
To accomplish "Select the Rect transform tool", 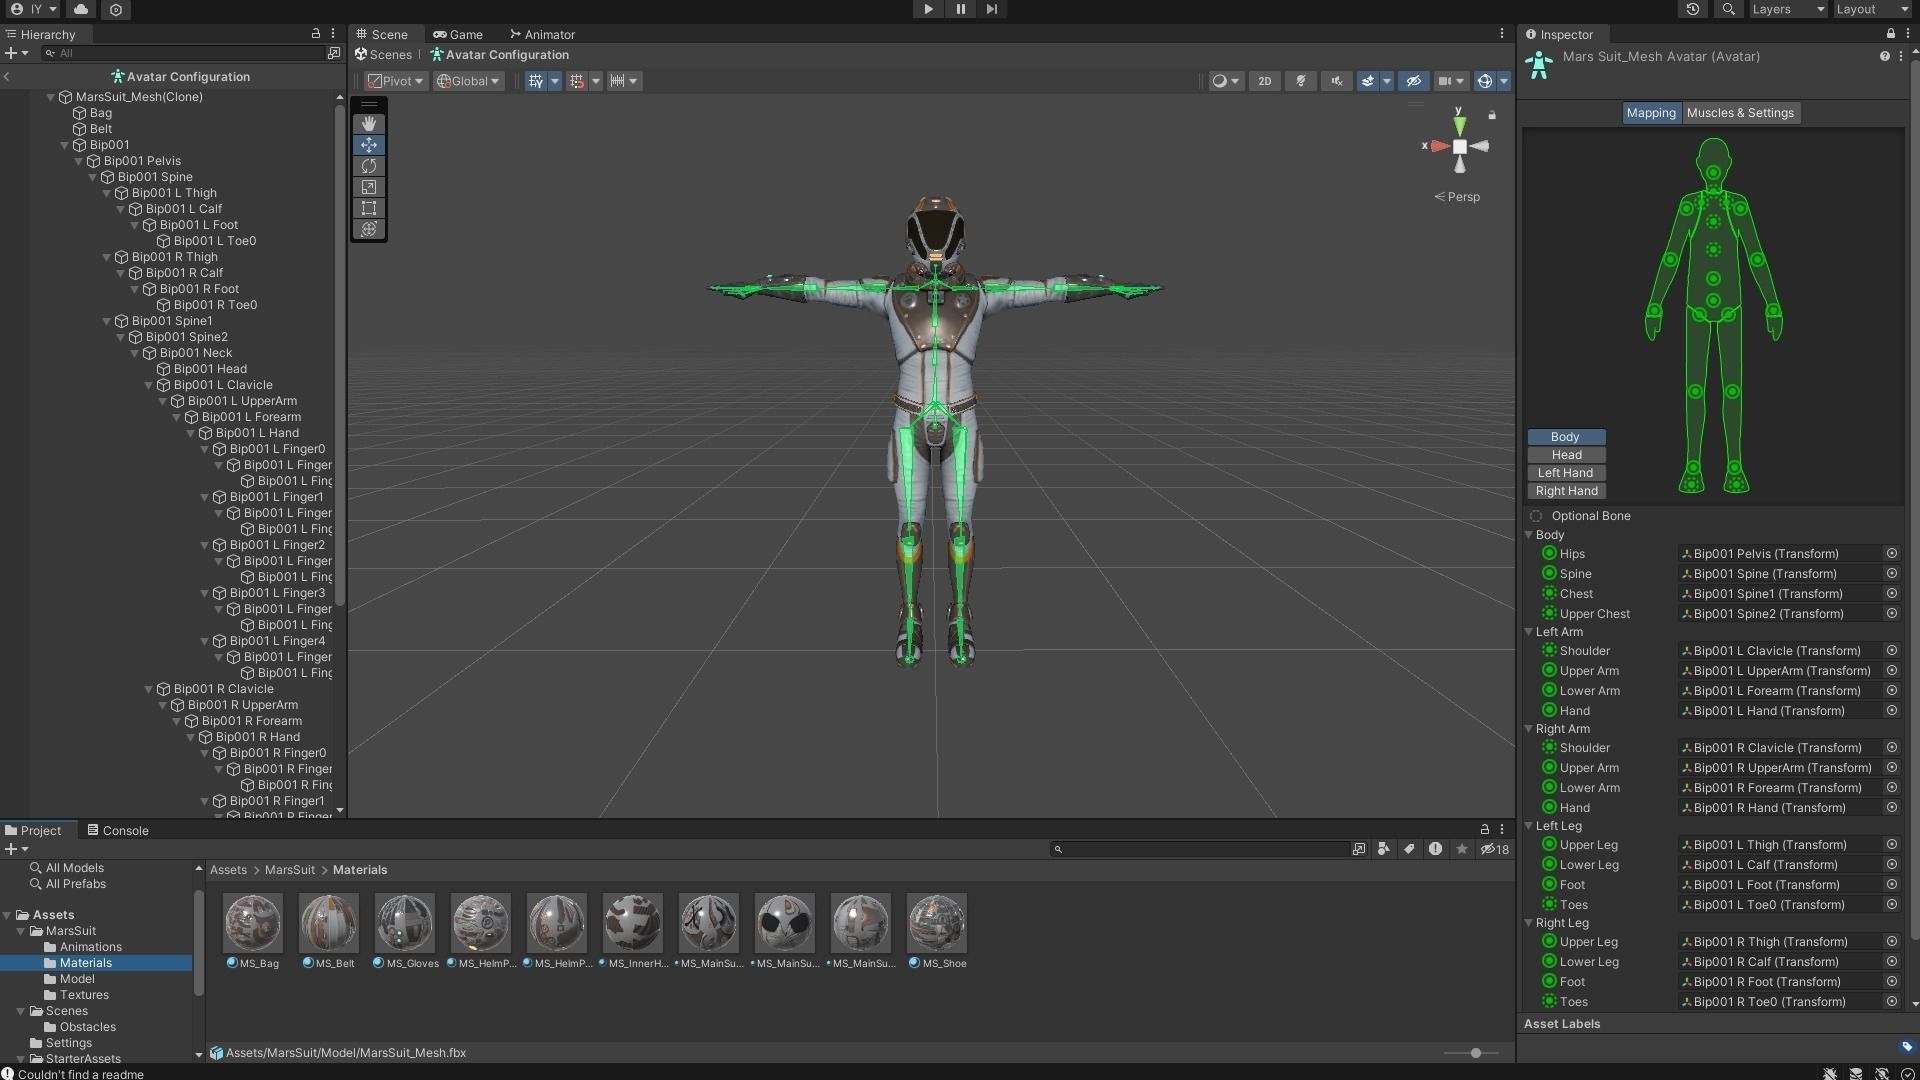I will pyautogui.click(x=369, y=208).
